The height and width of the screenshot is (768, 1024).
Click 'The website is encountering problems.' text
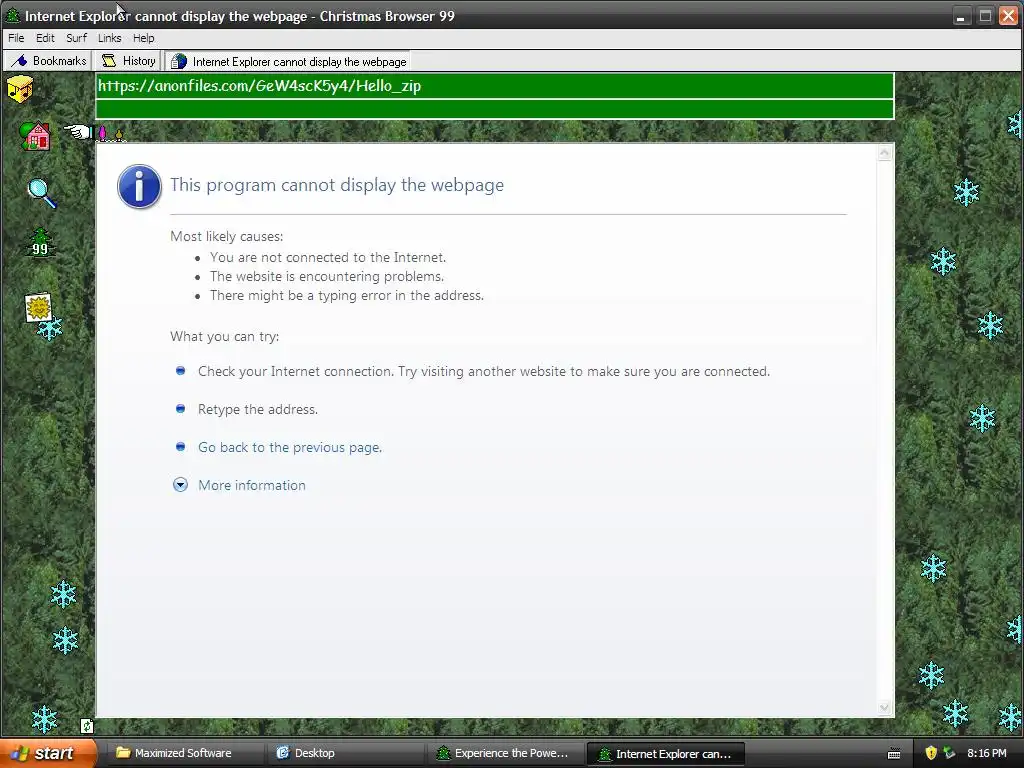pos(327,276)
